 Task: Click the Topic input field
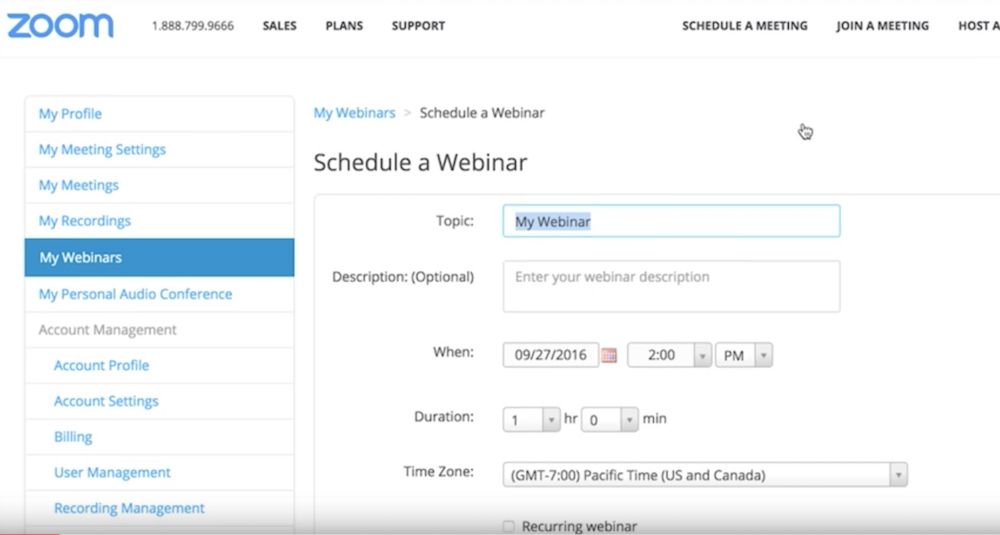(x=670, y=221)
